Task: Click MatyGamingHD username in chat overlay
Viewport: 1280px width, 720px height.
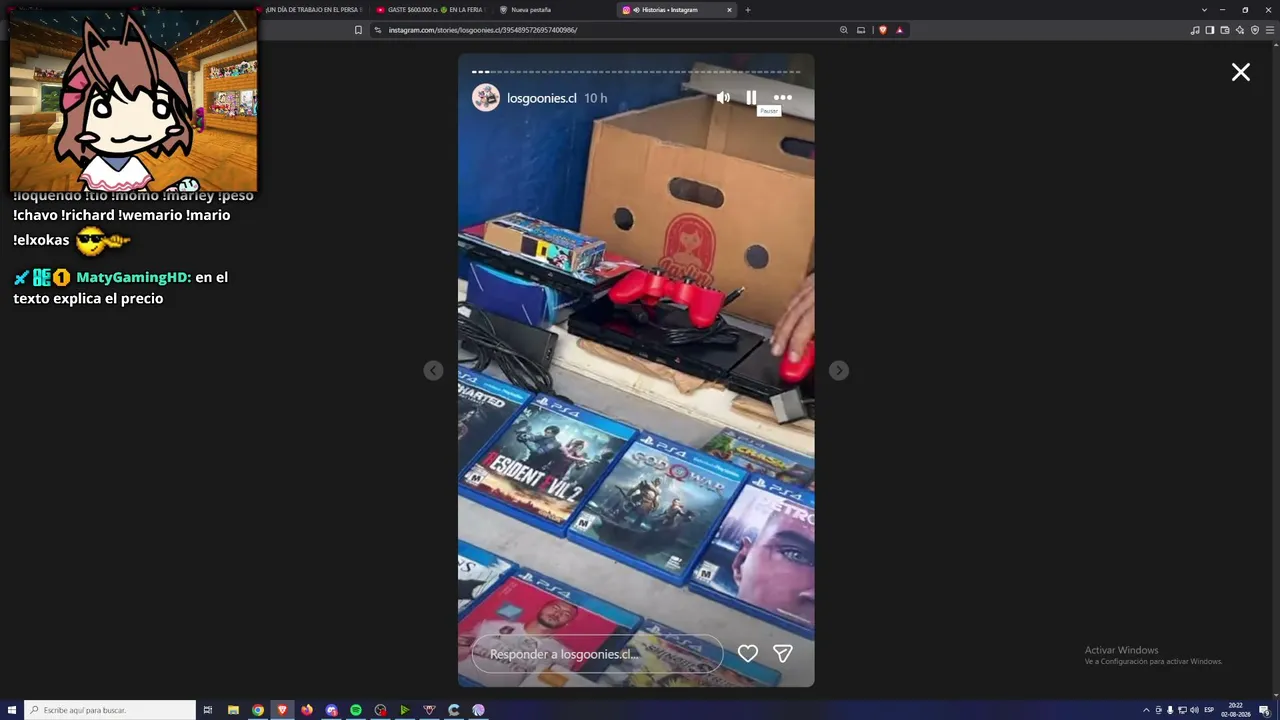Action: point(132,277)
